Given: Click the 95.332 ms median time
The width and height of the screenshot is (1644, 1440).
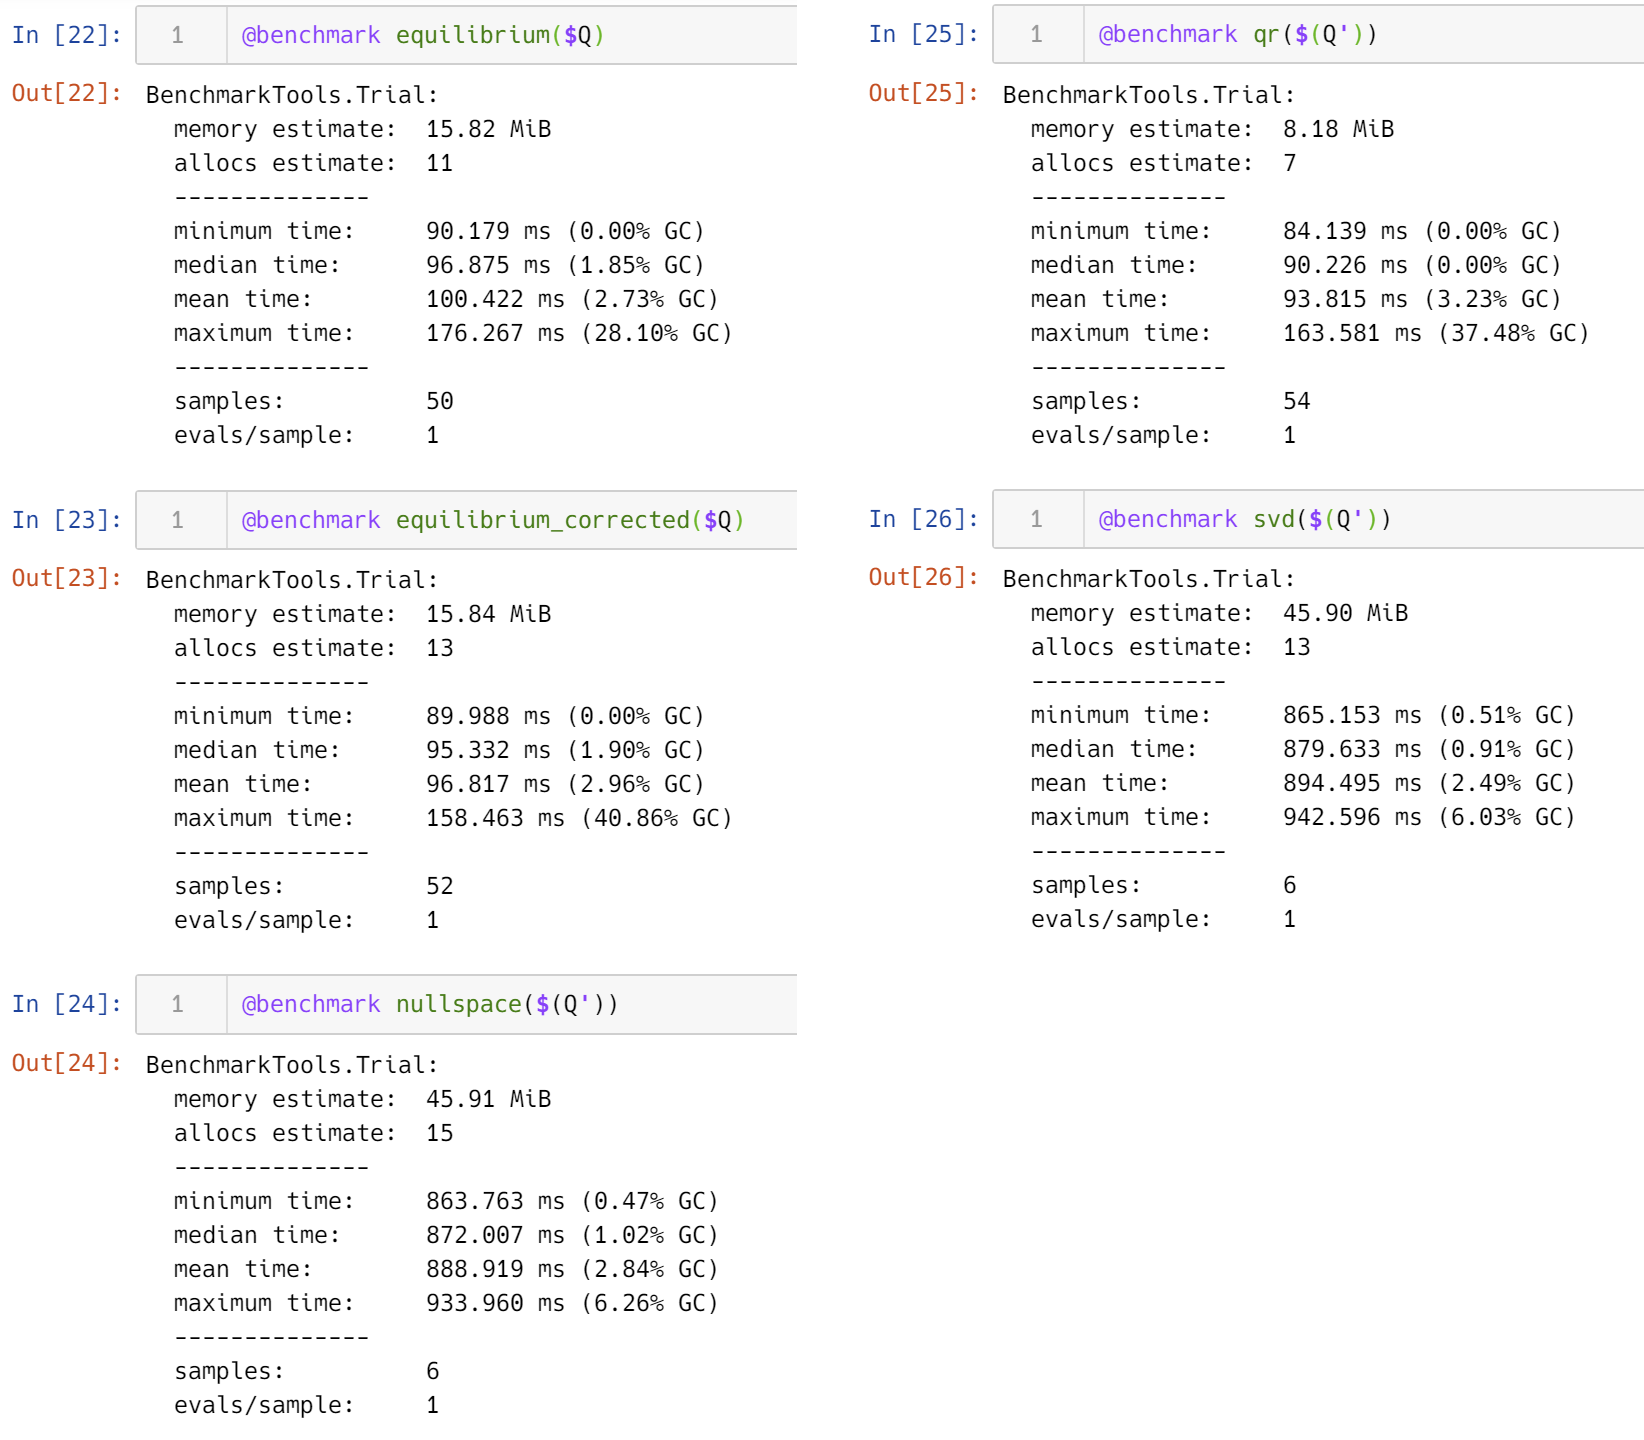Looking at the screenshot, I should pos(489,750).
